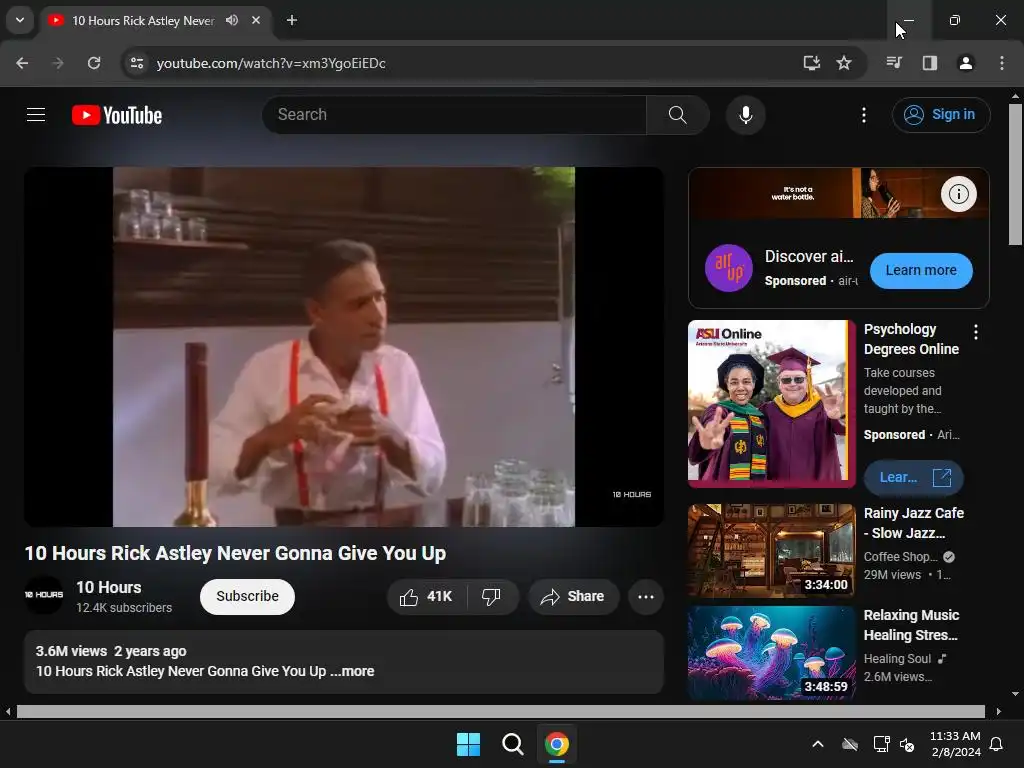The width and height of the screenshot is (1024, 768).
Task: Open Rainy Jazz Cafe video title
Action: 913,523
